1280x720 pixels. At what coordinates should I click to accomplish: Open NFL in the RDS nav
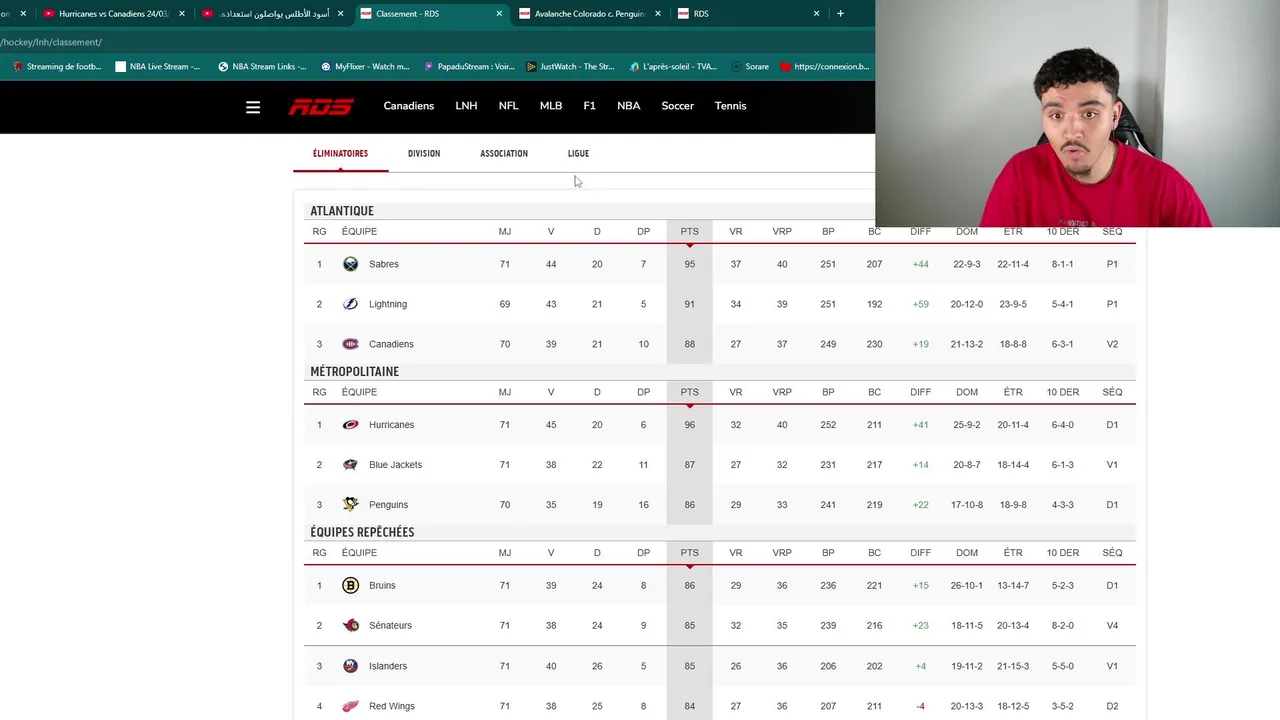pos(508,106)
